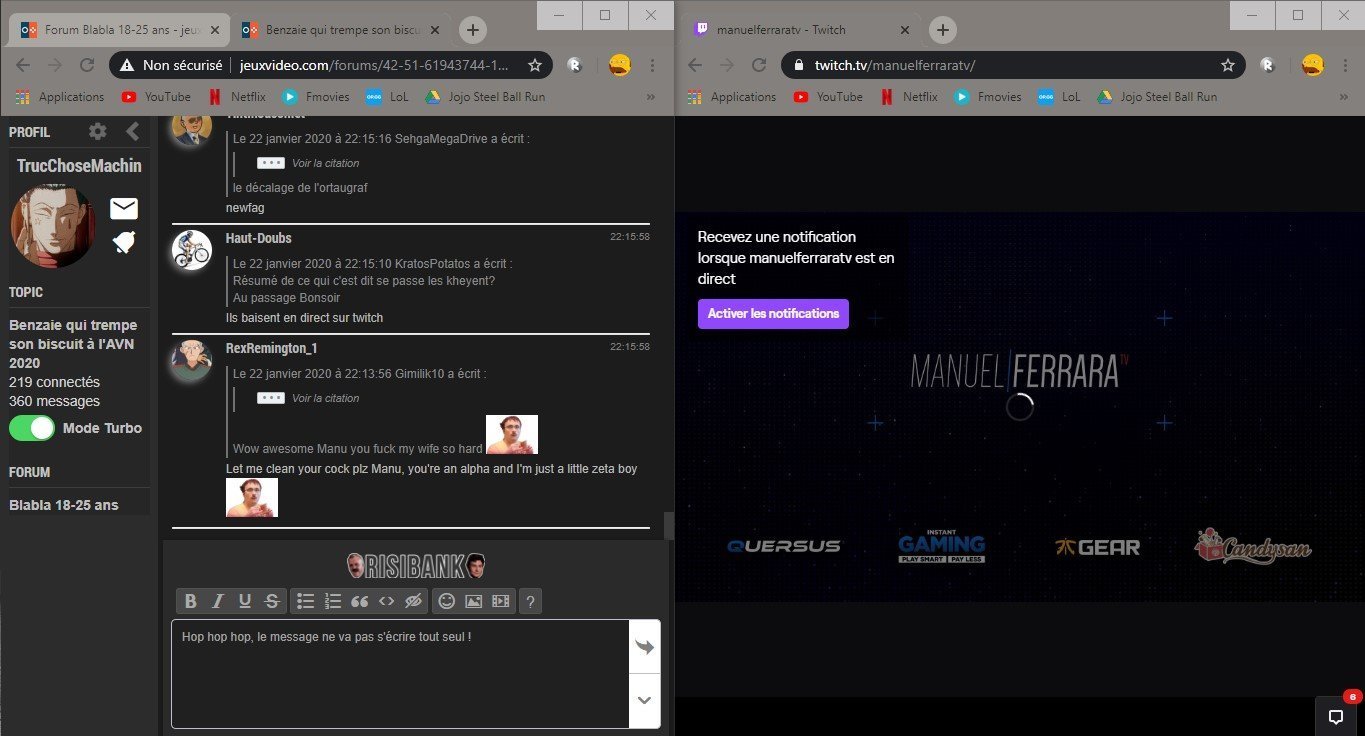
Task: Open the smiley picker
Action: point(447,601)
